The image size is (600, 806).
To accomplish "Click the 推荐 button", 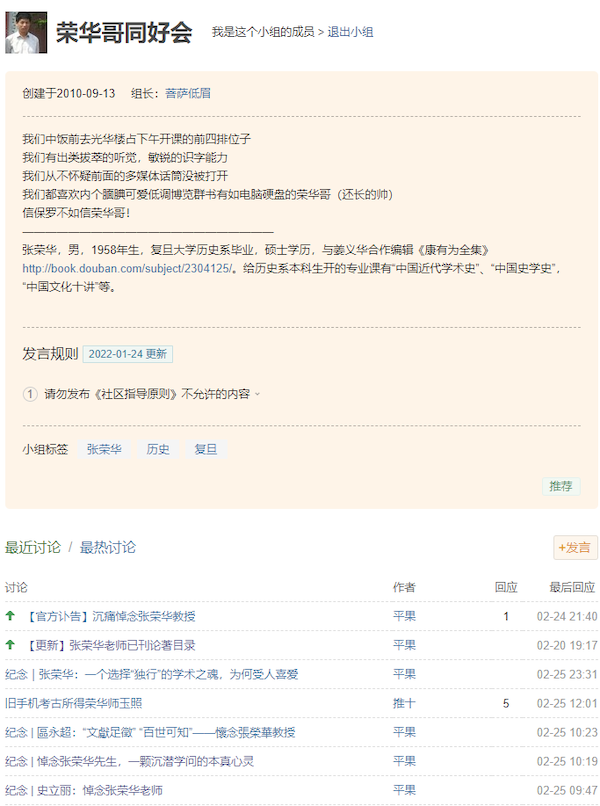I will pos(560,486).
